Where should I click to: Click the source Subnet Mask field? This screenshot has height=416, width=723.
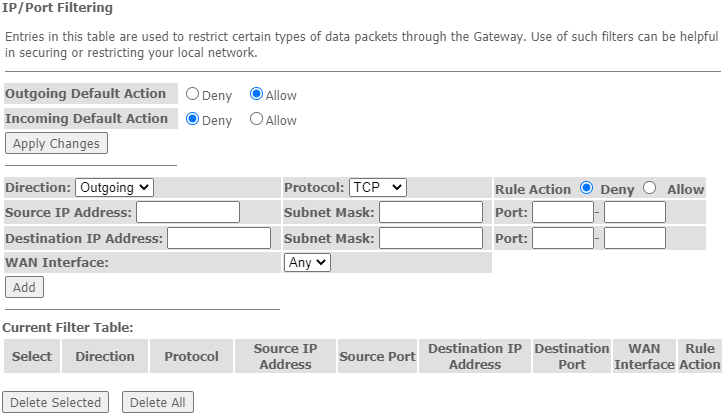point(431,212)
